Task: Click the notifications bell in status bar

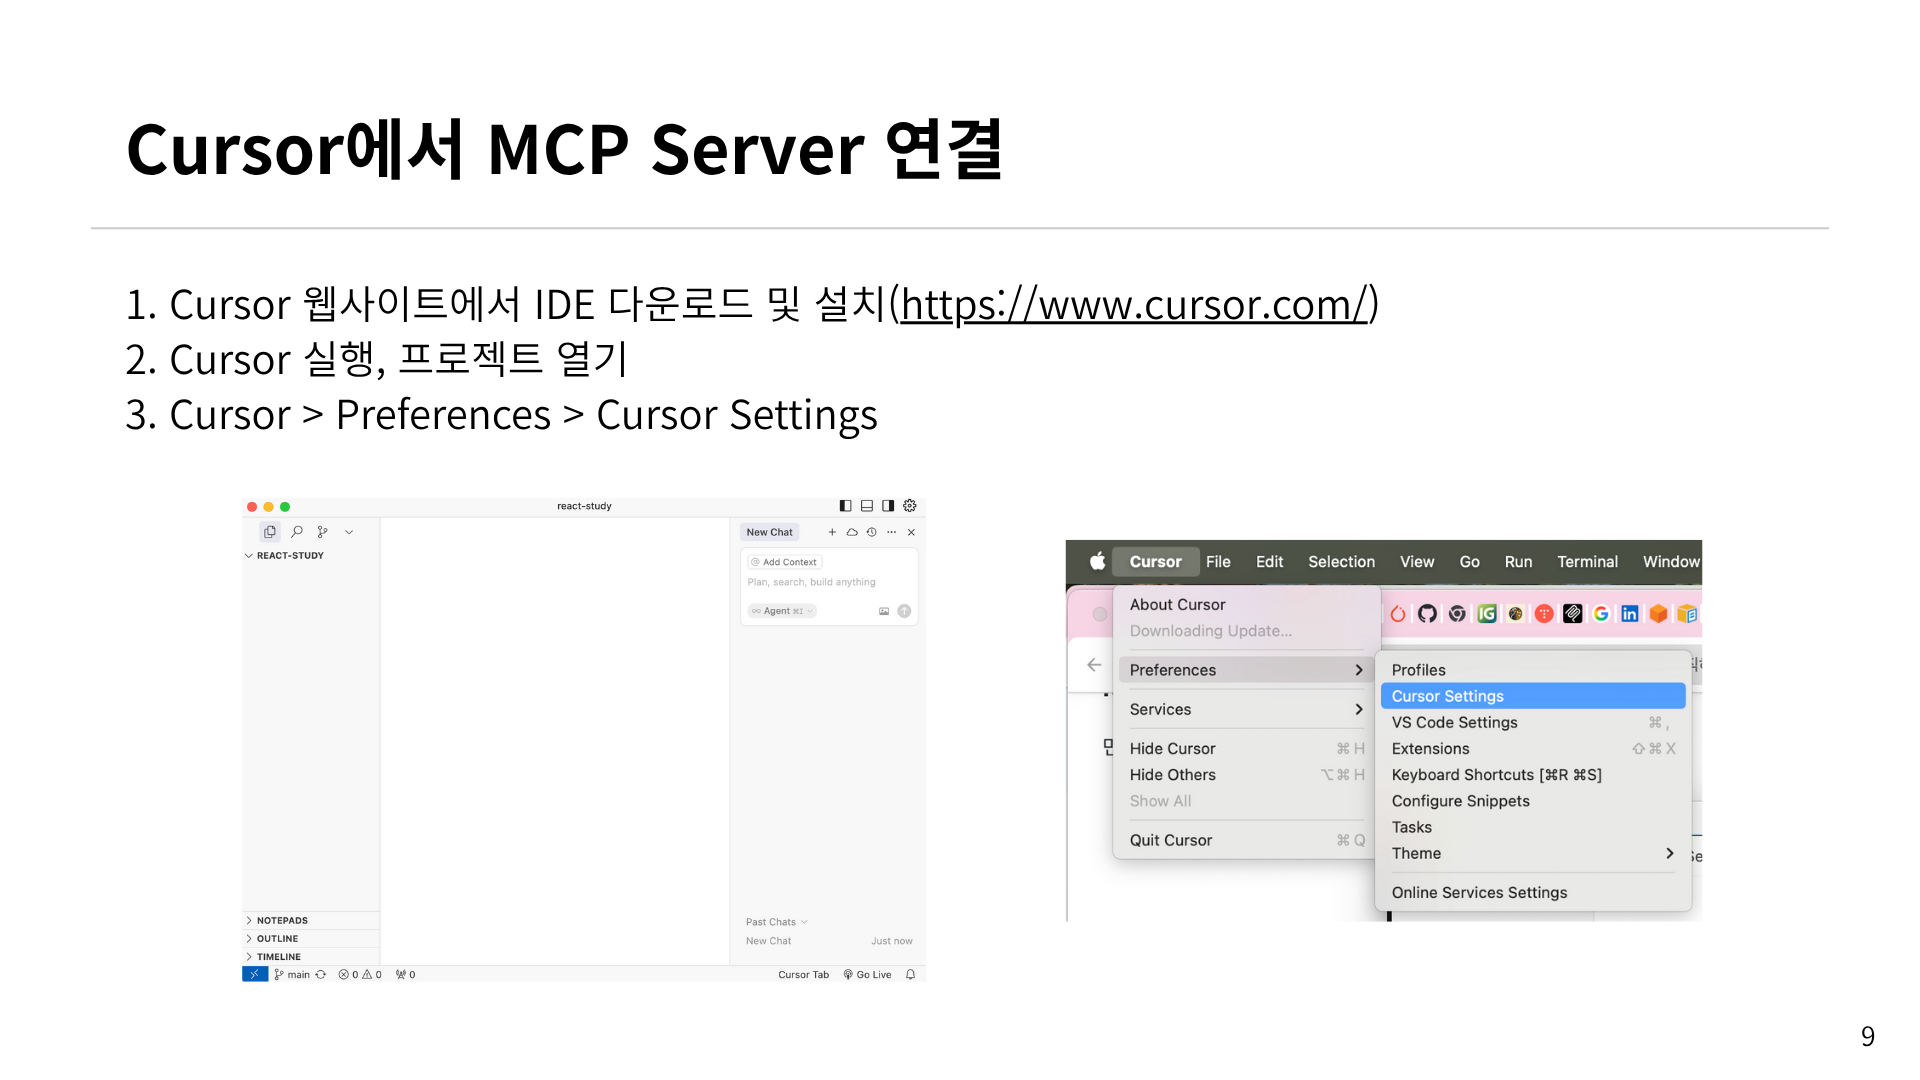Action: [910, 974]
